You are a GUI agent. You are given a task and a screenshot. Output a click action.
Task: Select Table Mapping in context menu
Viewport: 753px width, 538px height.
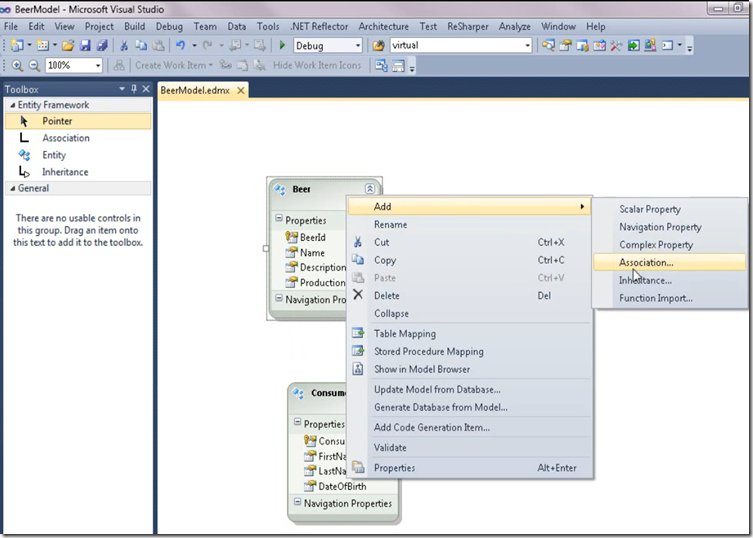tap(470, 333)
